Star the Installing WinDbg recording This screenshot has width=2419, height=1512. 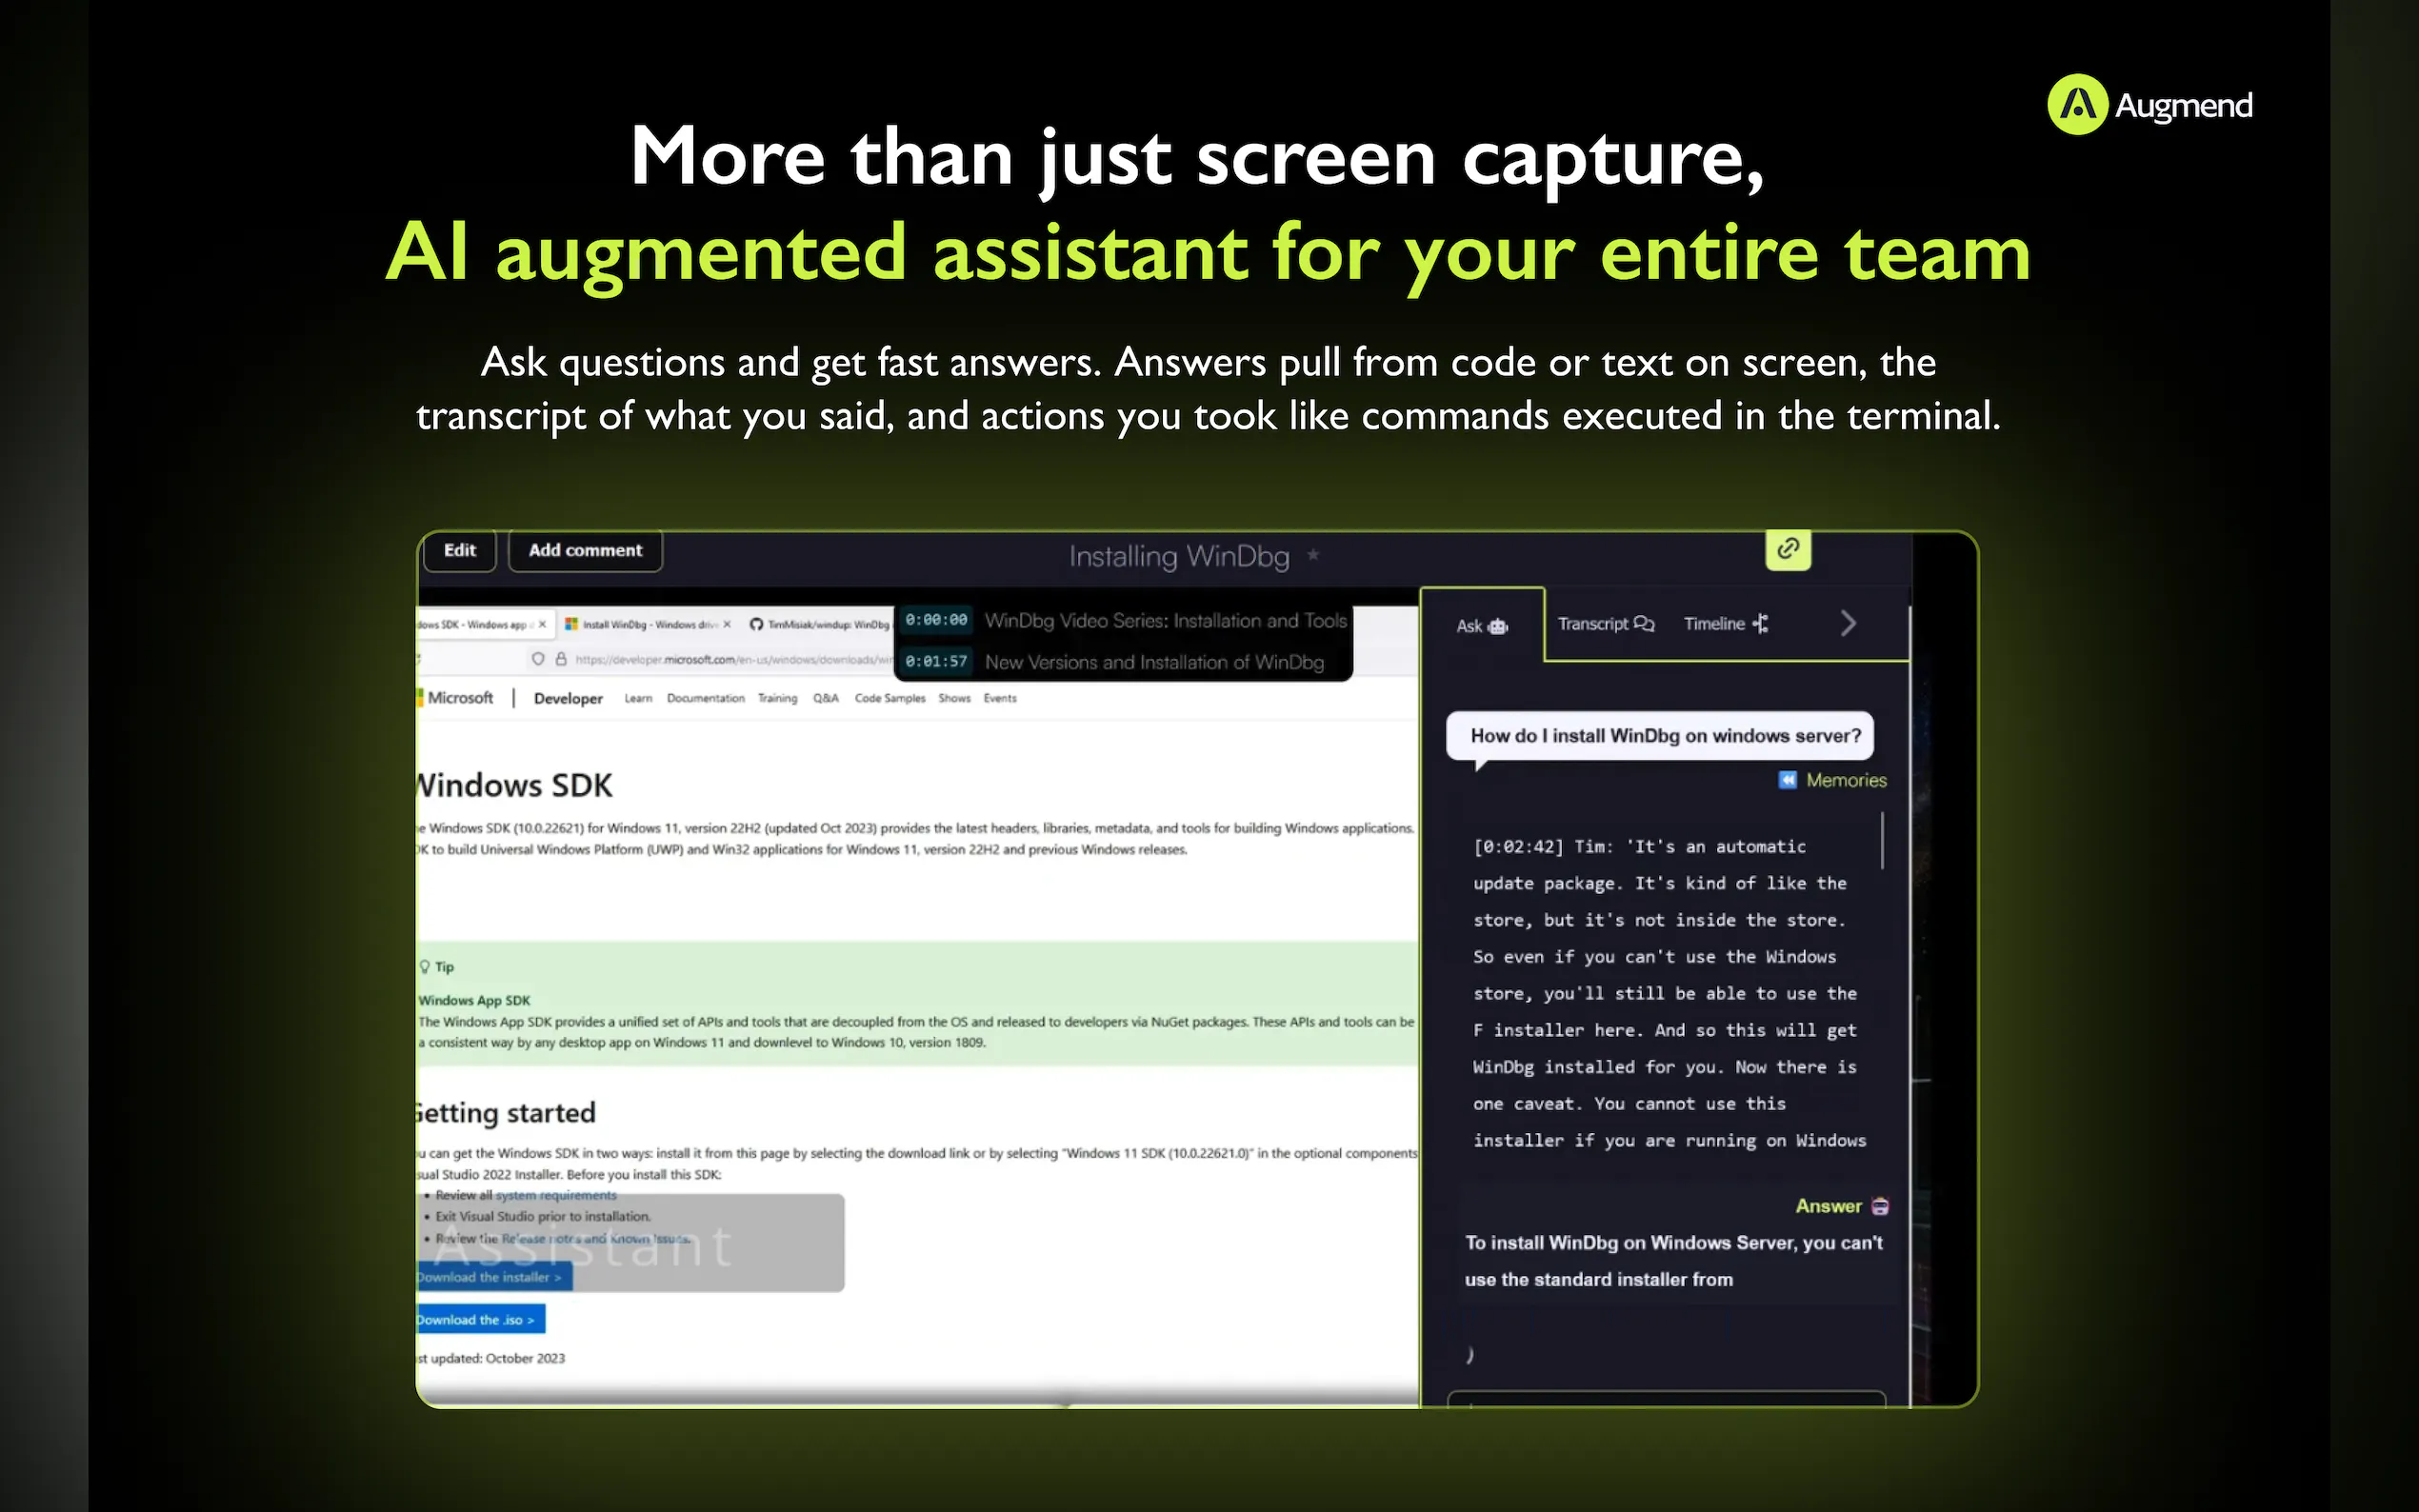(1313, 555)
